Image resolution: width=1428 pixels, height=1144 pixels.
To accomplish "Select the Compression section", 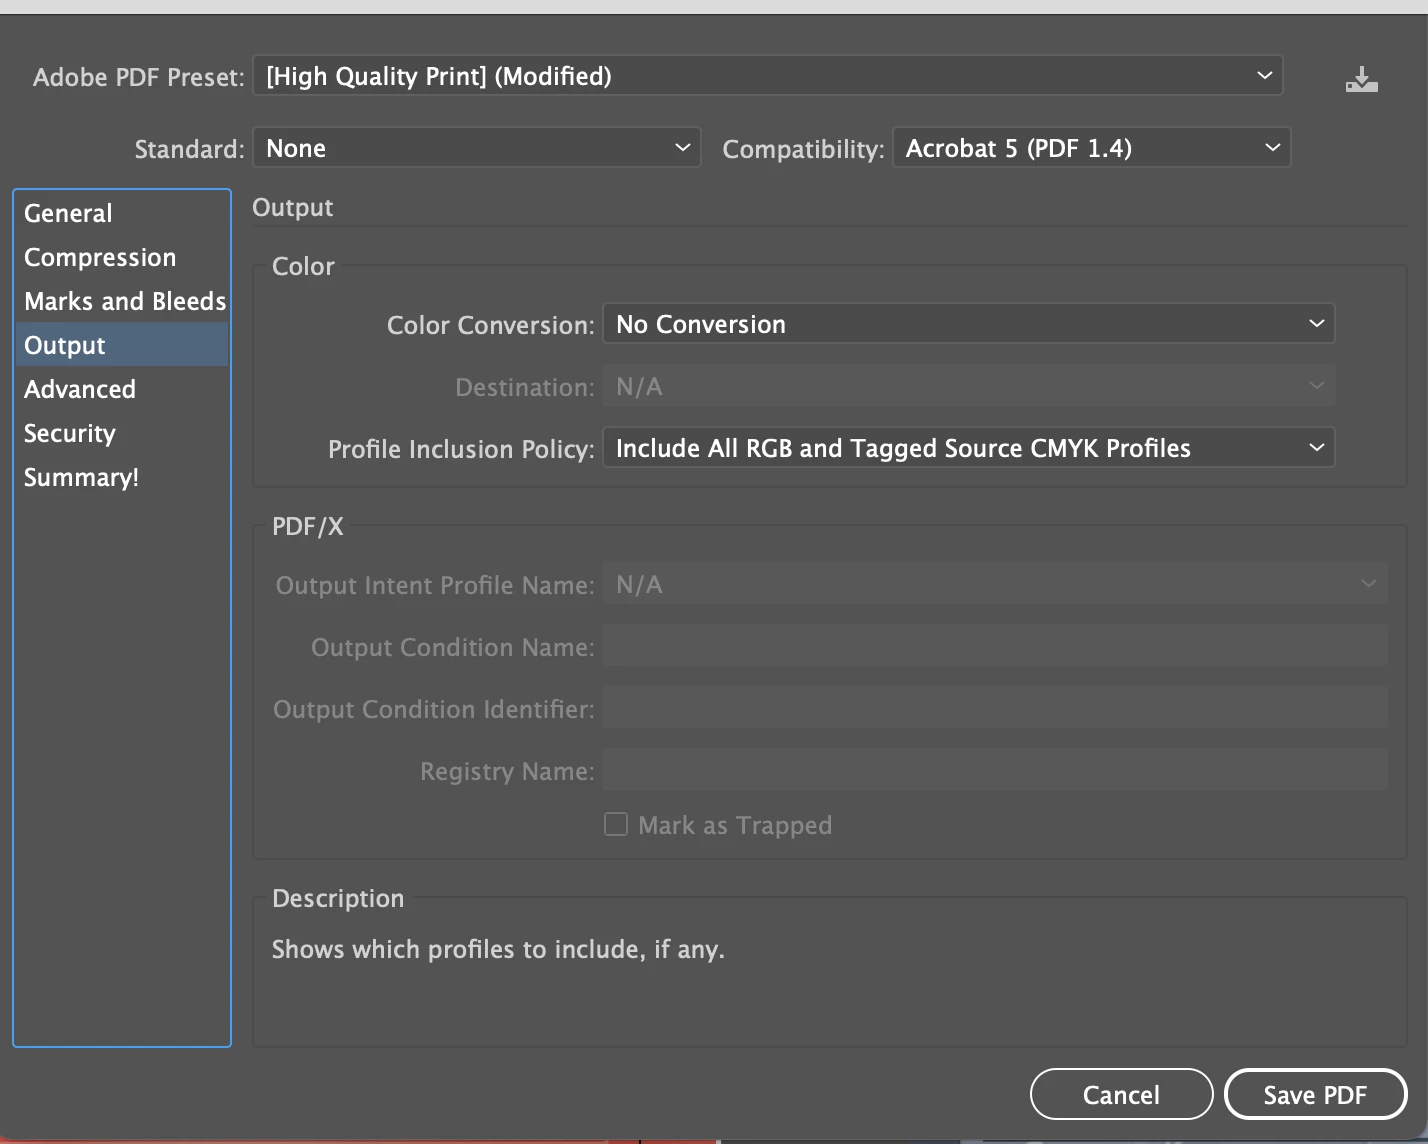I will click(121, 257).
